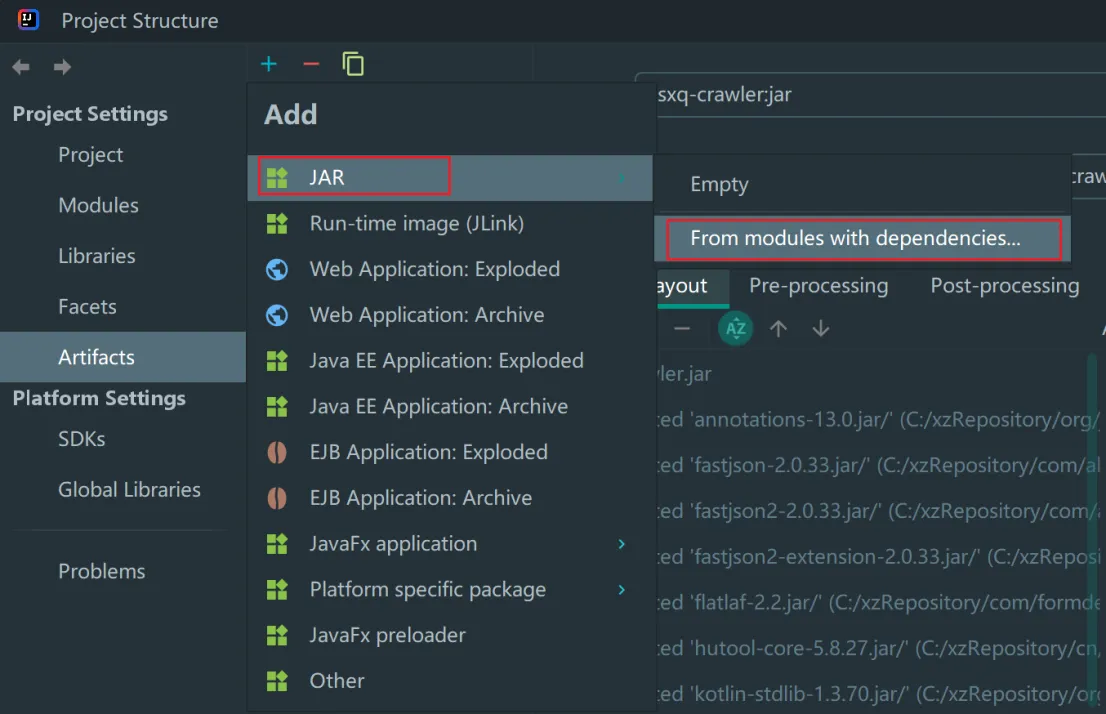Select the fastjson2-extension-2.0.33.jar entry
1106x714 pixels.
point(880,558)
